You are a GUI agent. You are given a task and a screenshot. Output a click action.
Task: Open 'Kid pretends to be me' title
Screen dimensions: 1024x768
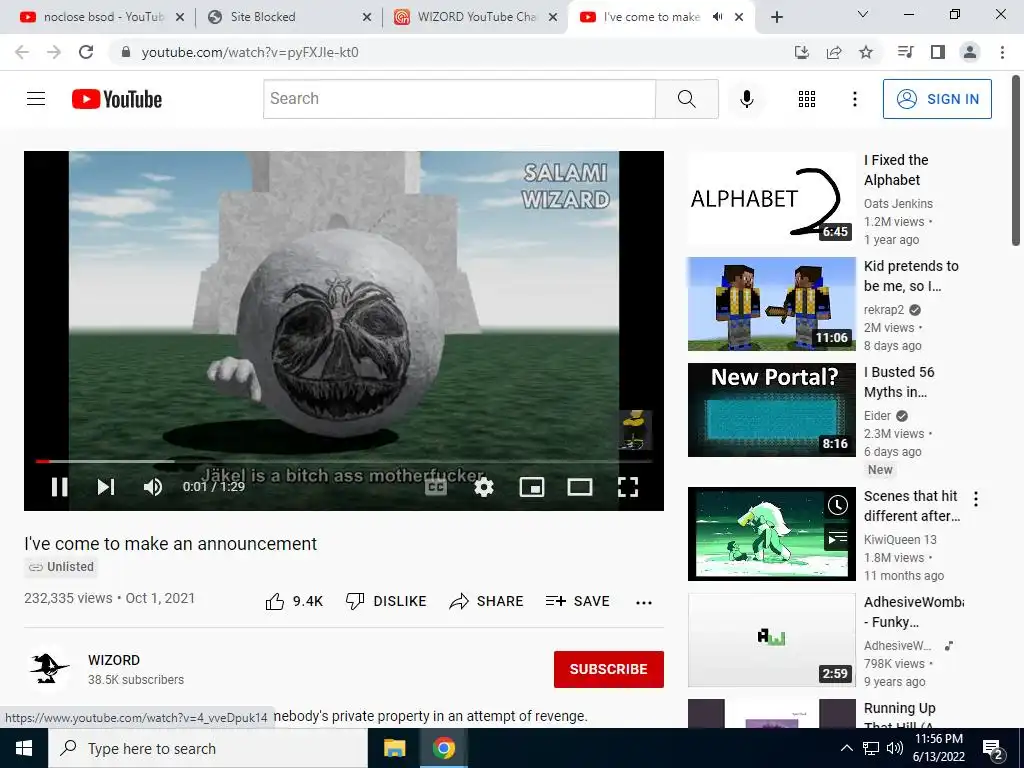[x=911, y=276]
